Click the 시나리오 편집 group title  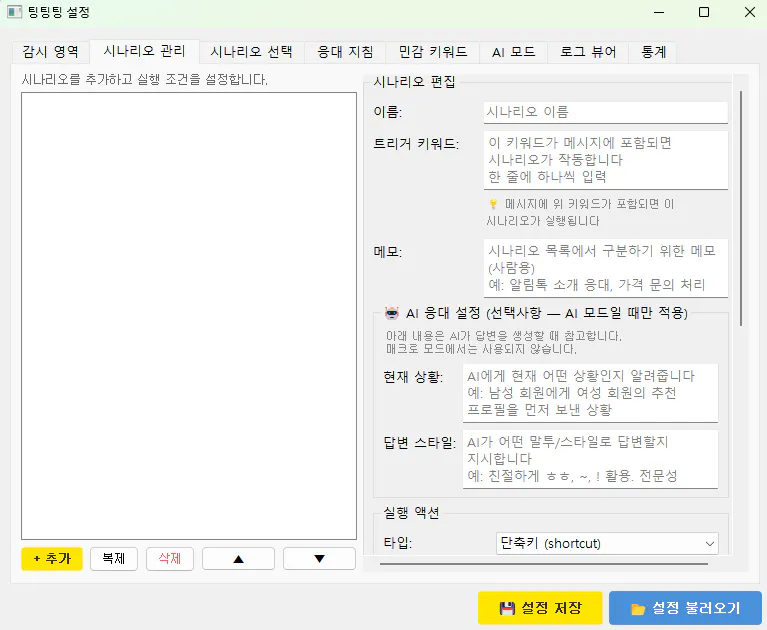click(x=414, y=81)
